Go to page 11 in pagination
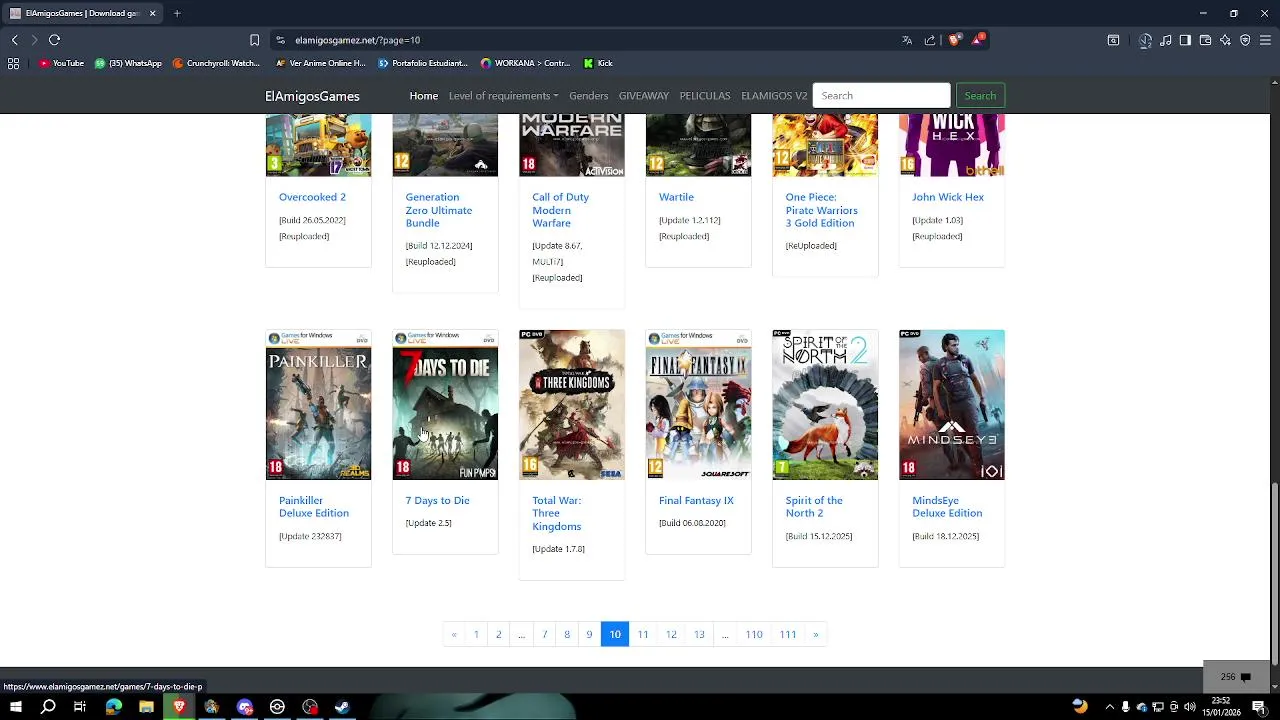The height and width of the screenshot is (720, 1280). click(643, 634)
